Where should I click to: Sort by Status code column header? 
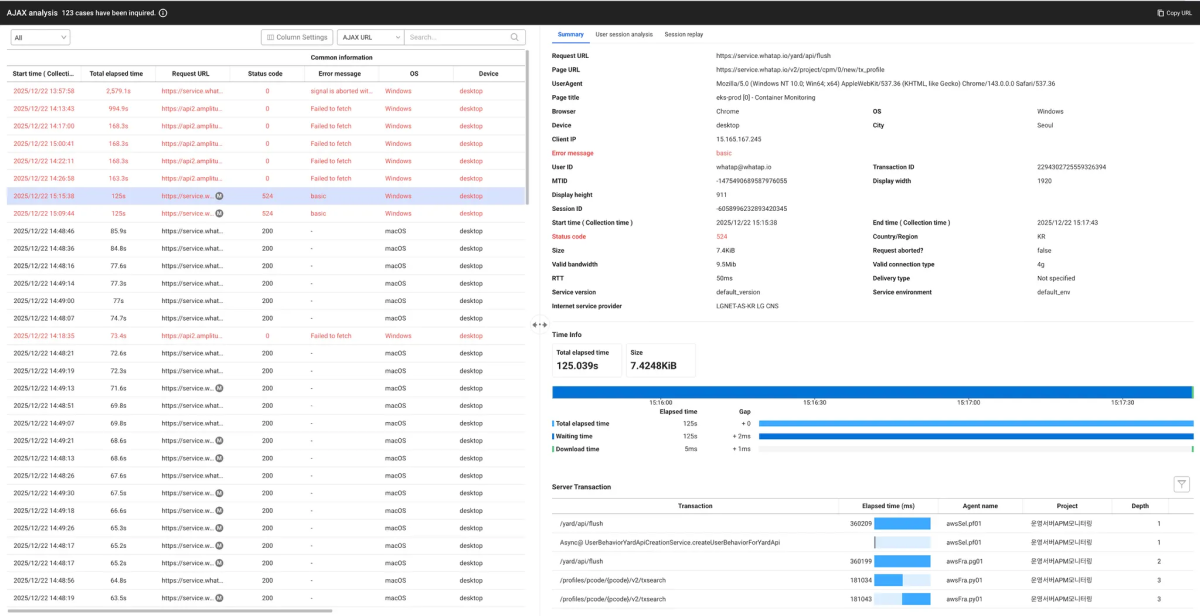click(265, 74)
